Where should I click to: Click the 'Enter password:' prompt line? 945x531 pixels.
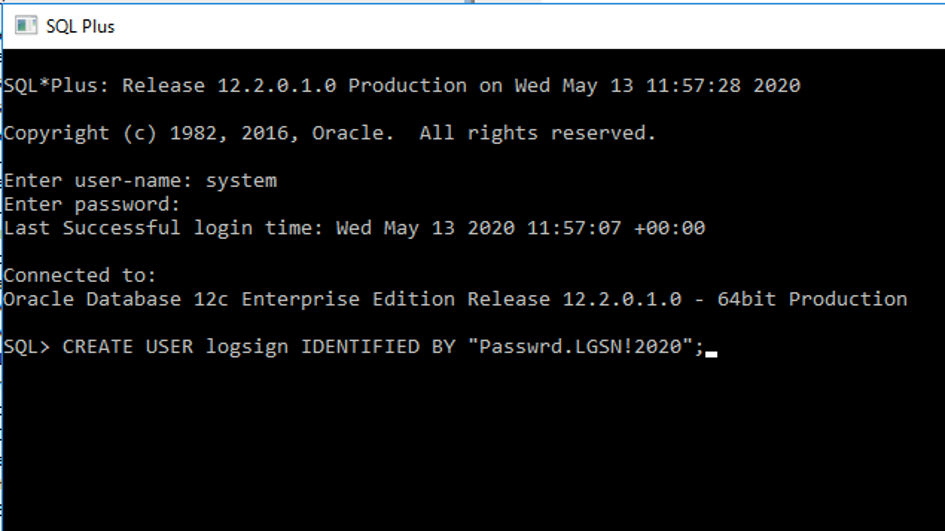point(92,204)
